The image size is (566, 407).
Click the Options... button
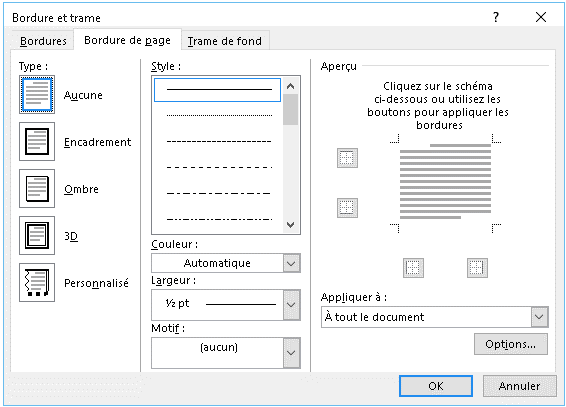coord(510,344)
